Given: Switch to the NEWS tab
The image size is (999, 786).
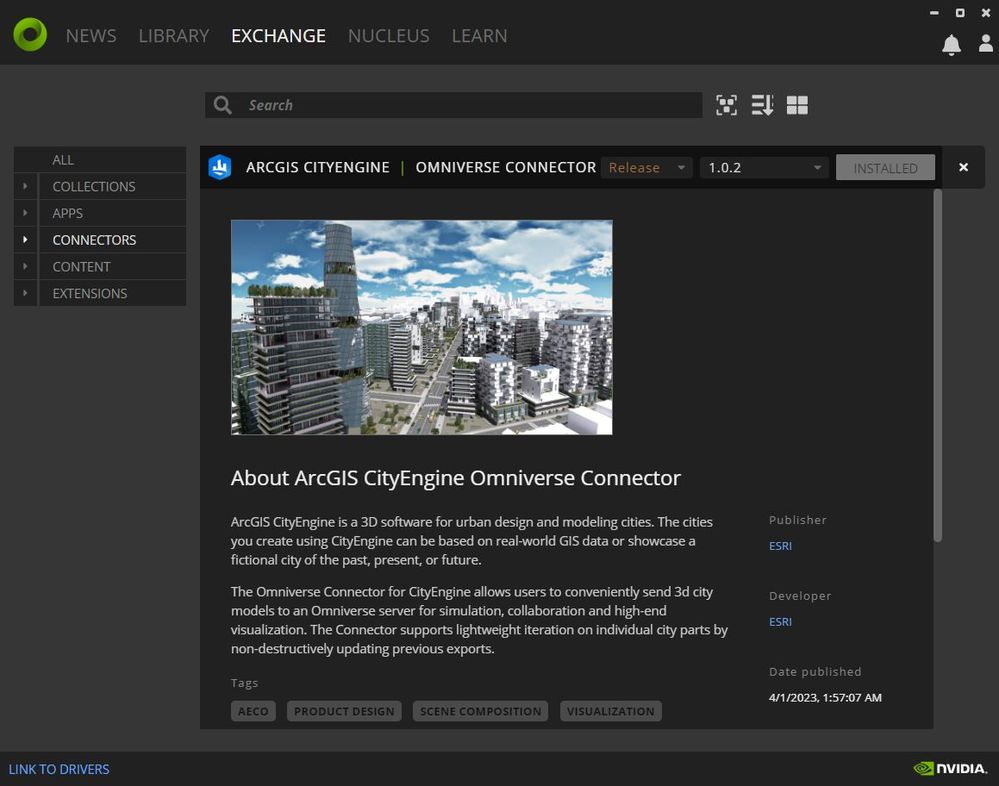Looking at the screenshot, I should [91, 36].
